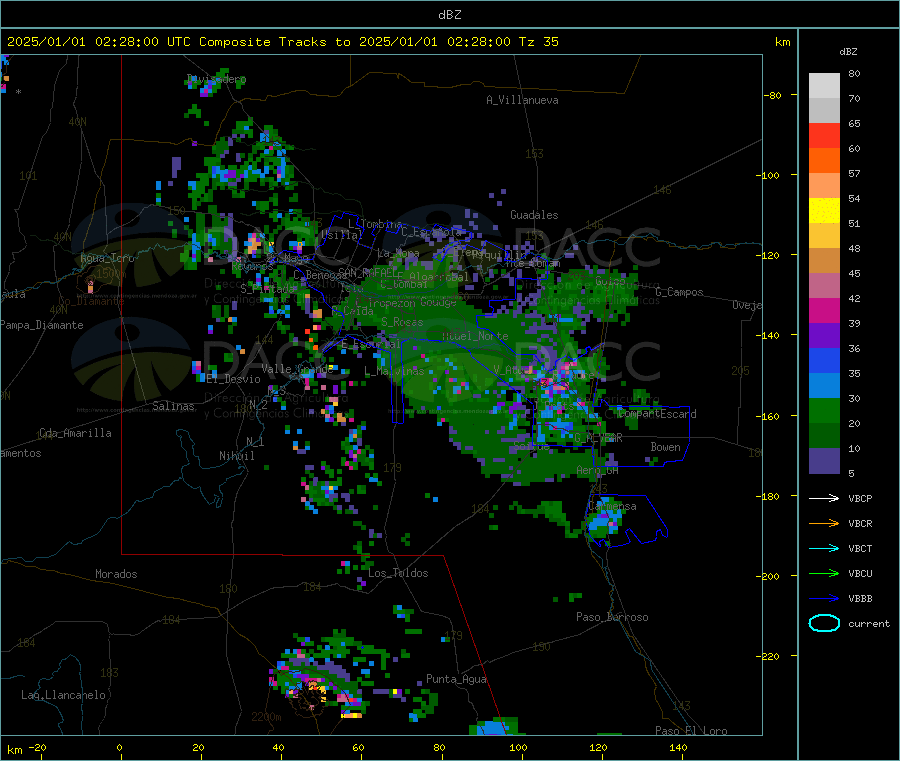
Task: Click the green VBCU arrow legend icon
Action: pos(824,573)
